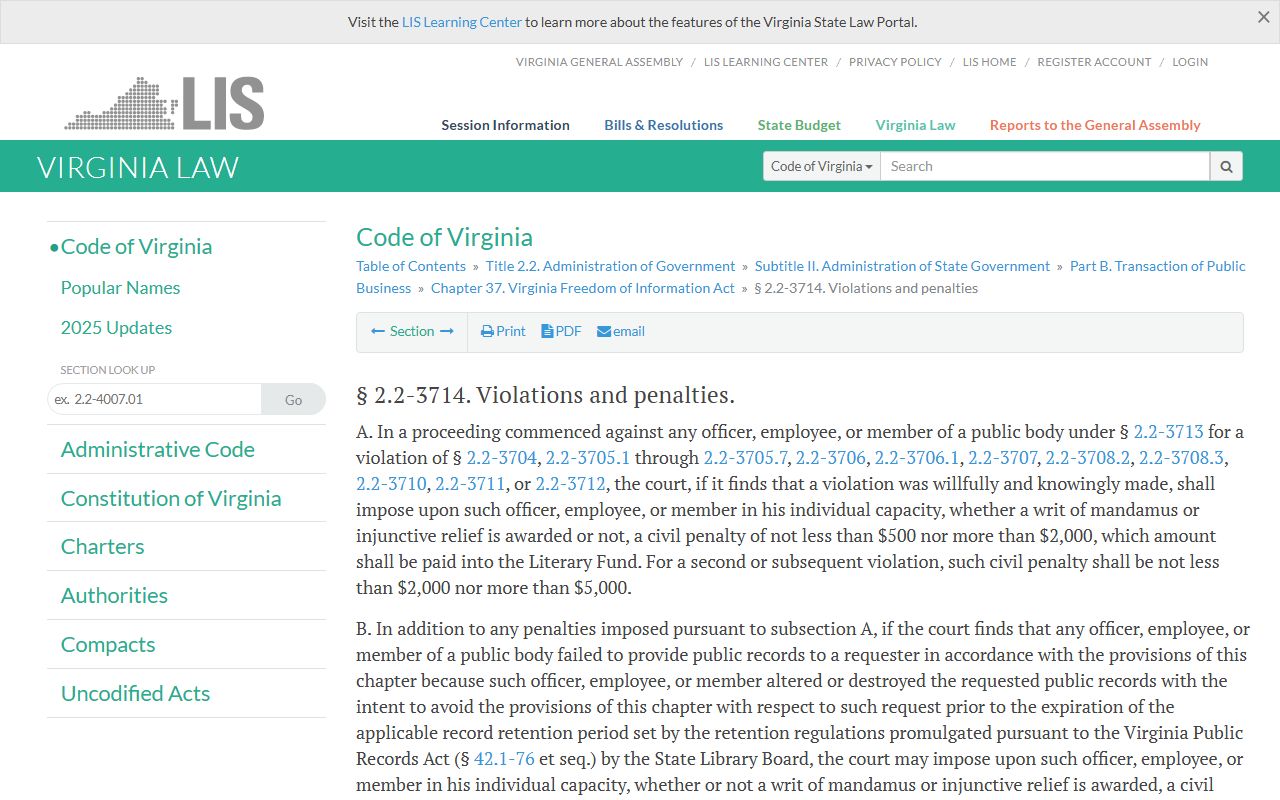Click the section look up input field
Screen dimensions: 1280x800
(155, 399)
